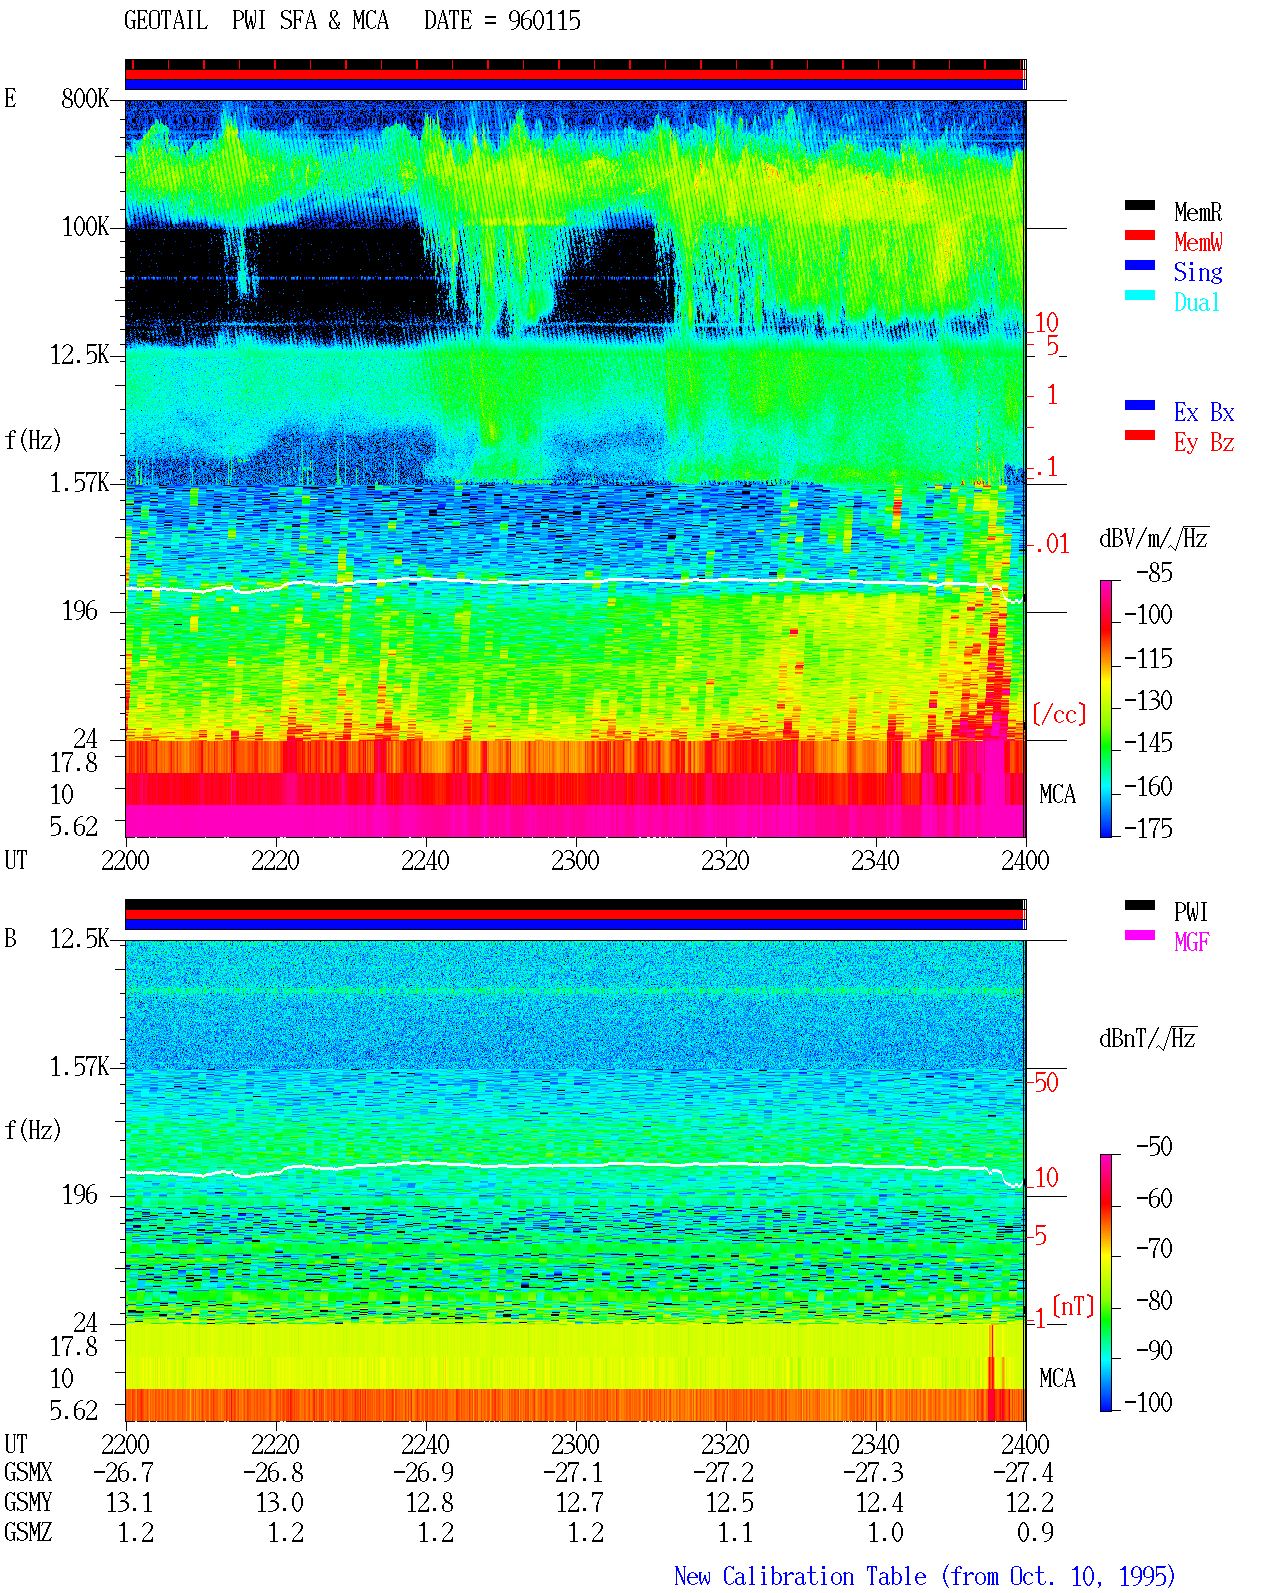The image size is (1280, 1593).
Task: Click the '-50' value on dBnT scale
Action: [x=1154, y=1147]
